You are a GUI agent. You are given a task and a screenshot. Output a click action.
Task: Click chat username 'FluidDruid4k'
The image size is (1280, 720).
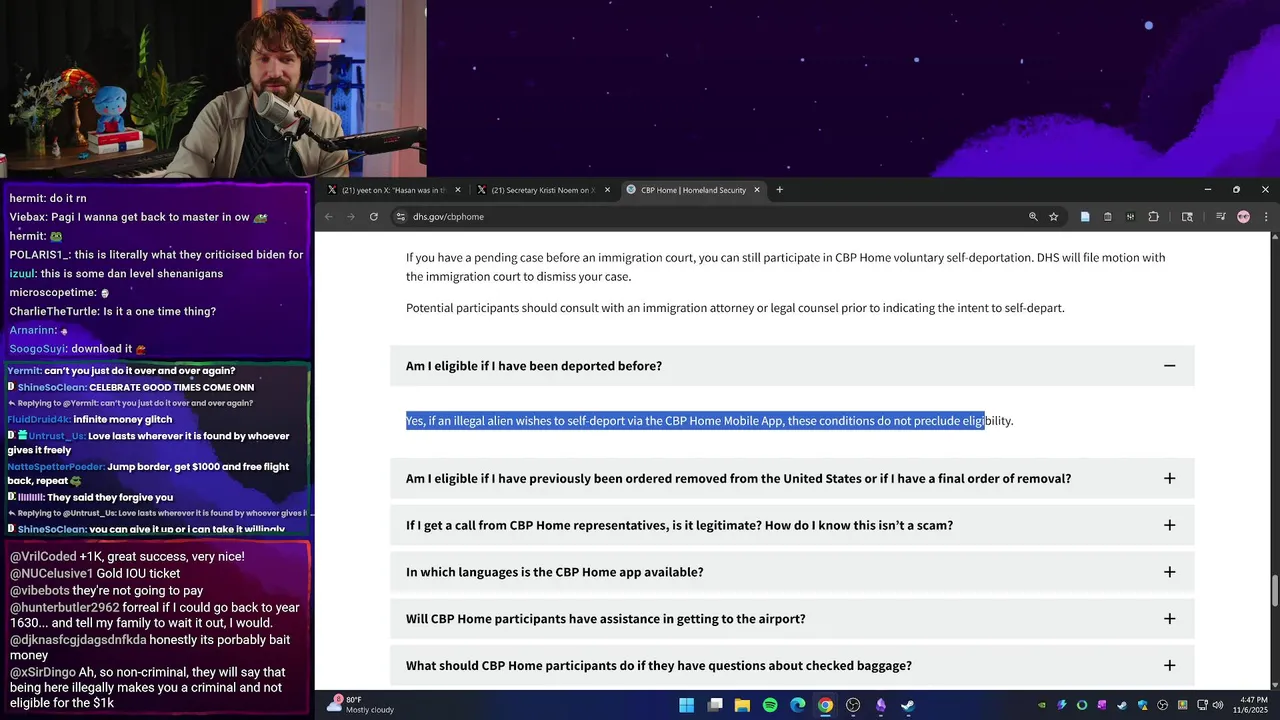tap(39, 419)
